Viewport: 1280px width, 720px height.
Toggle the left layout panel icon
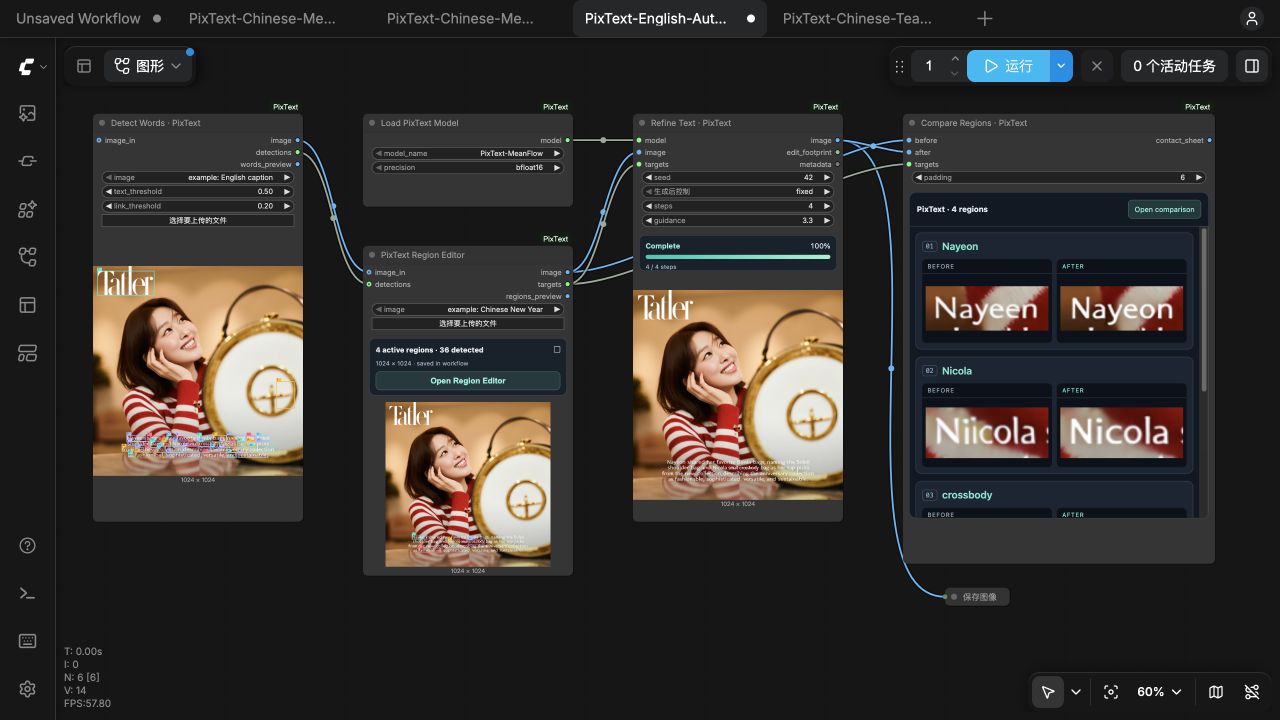coord(84,66)
